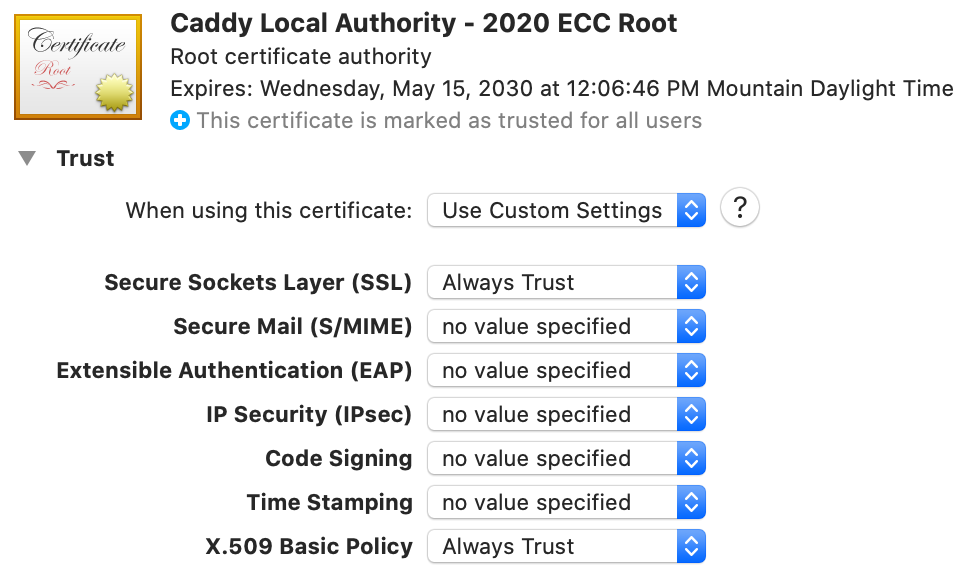
Task: Click the Time Stamping dropdown arrows icon
Action: coord(692,502)
